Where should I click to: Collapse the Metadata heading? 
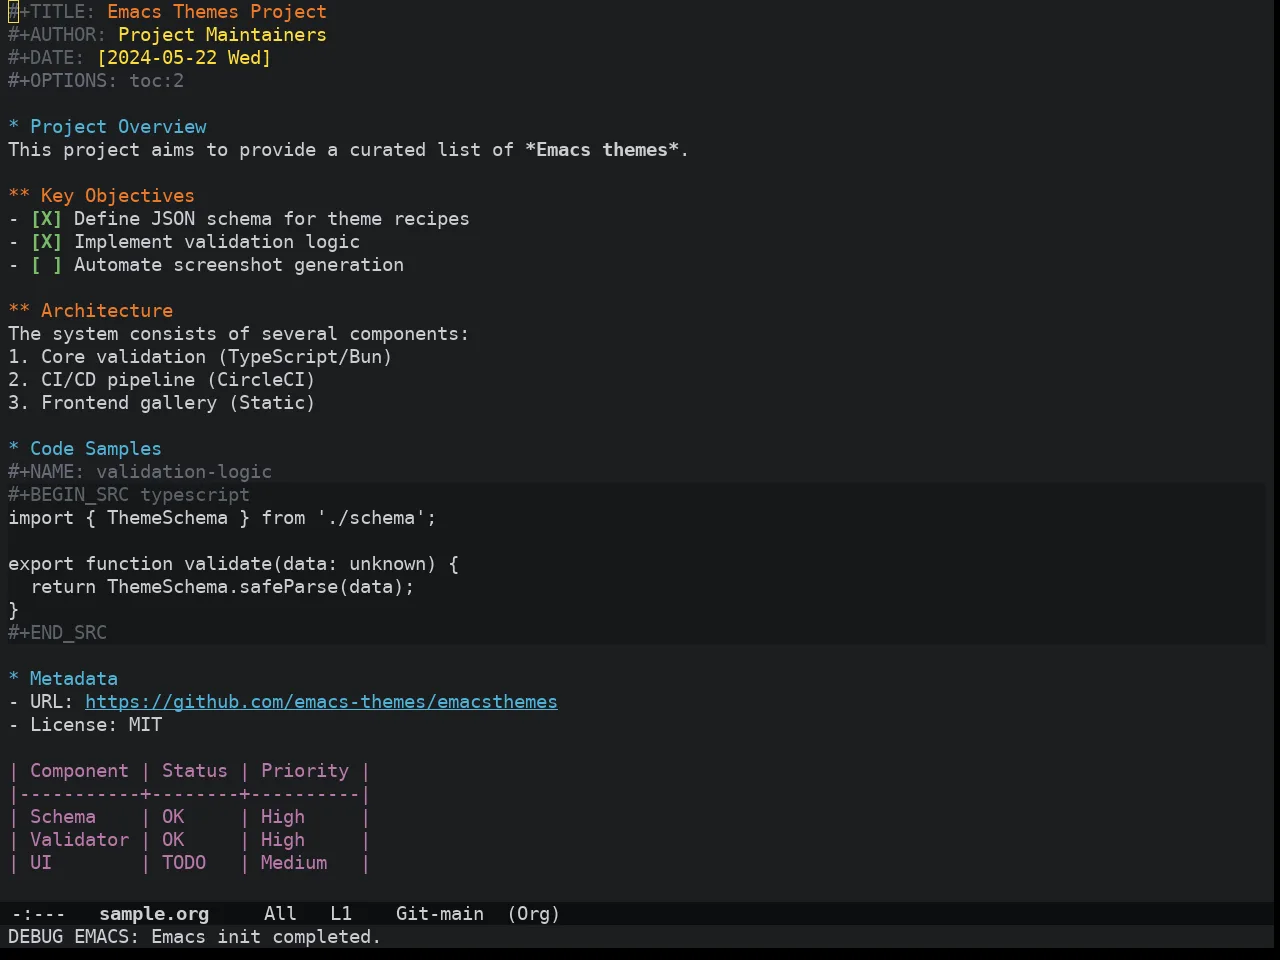(x=63, y=679)
